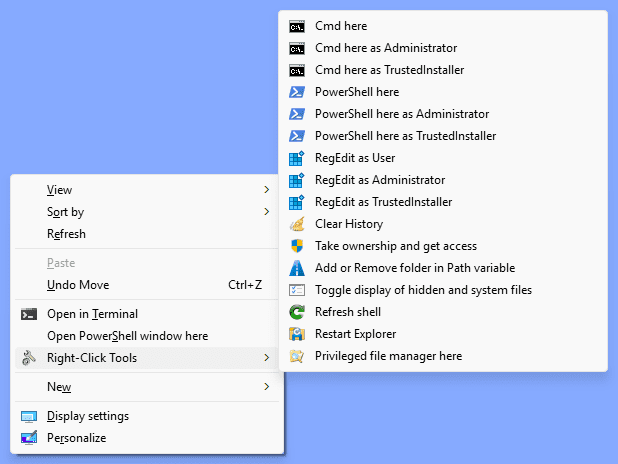Click the Take ownership shield icon
Screen dimensions: 618x464
296,246
